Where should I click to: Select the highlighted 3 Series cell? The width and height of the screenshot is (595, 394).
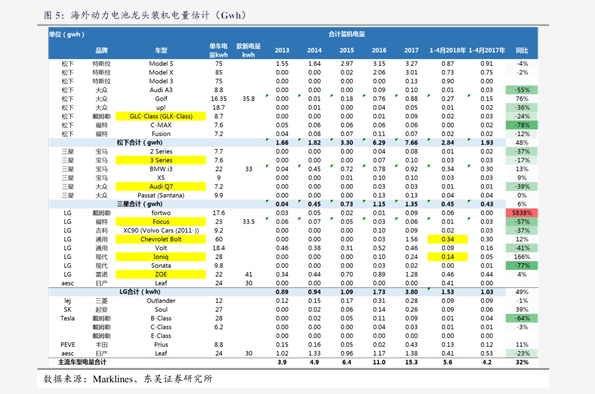161,160
